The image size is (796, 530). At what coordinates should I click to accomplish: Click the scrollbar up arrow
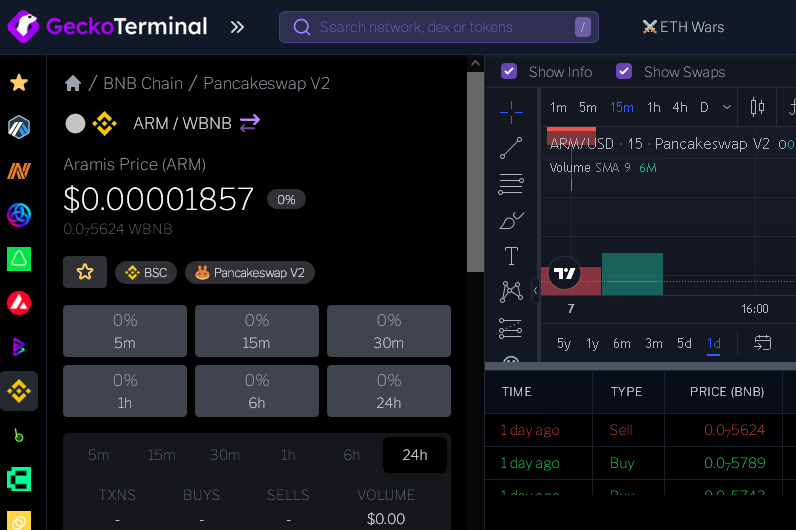475,63
